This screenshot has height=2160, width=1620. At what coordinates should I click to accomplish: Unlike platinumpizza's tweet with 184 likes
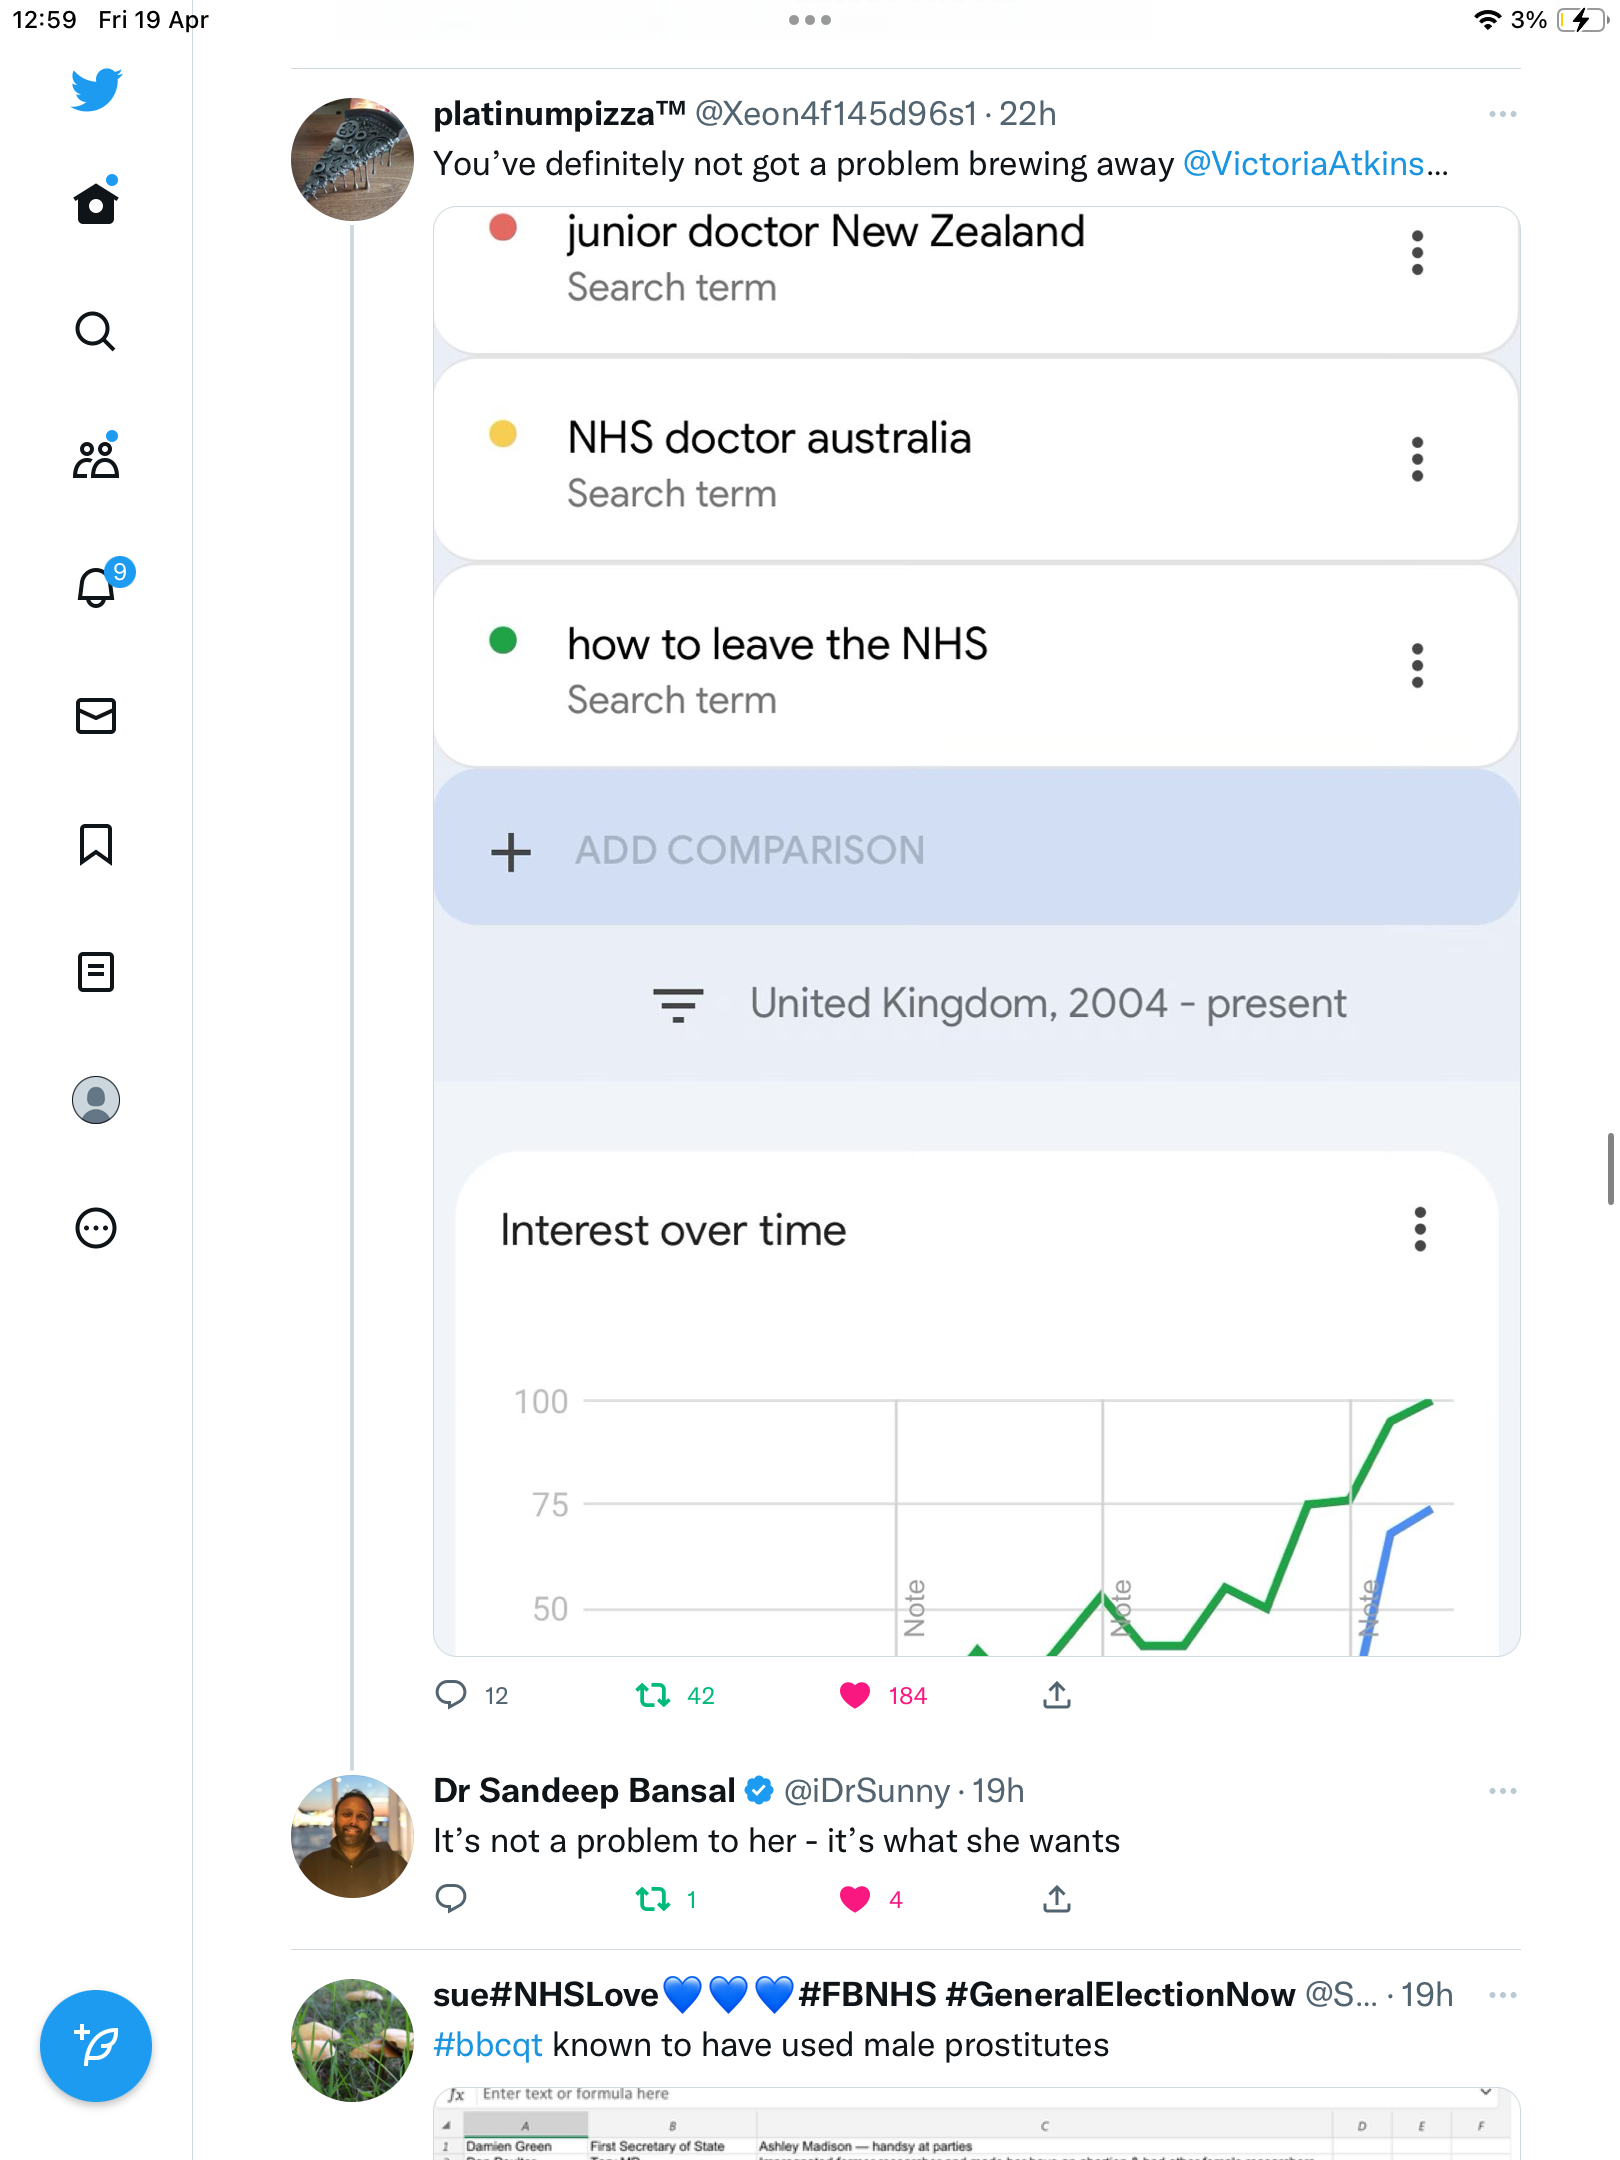point(855,1695)
